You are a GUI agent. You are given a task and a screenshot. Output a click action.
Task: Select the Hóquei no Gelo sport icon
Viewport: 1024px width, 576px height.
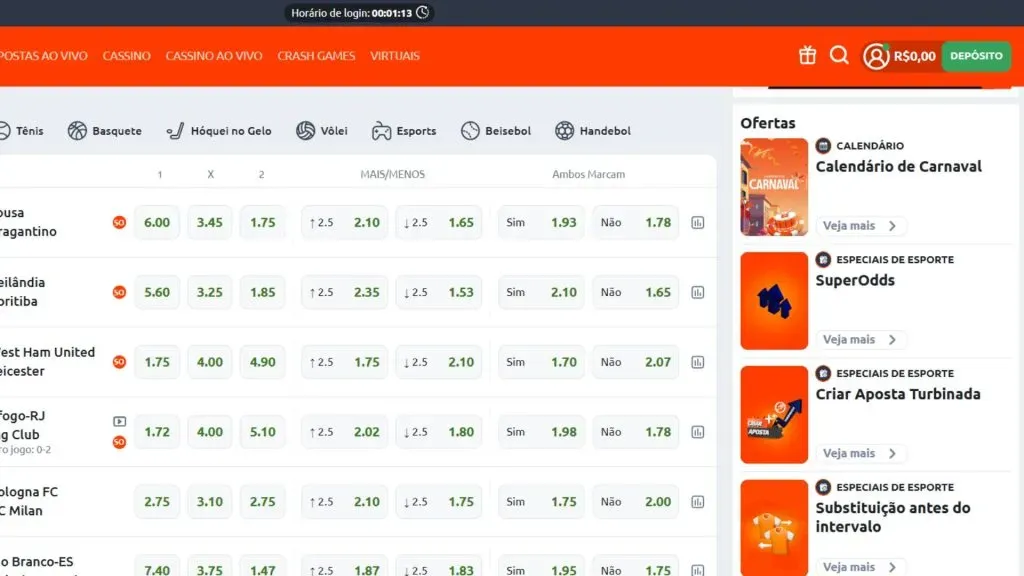175,131
